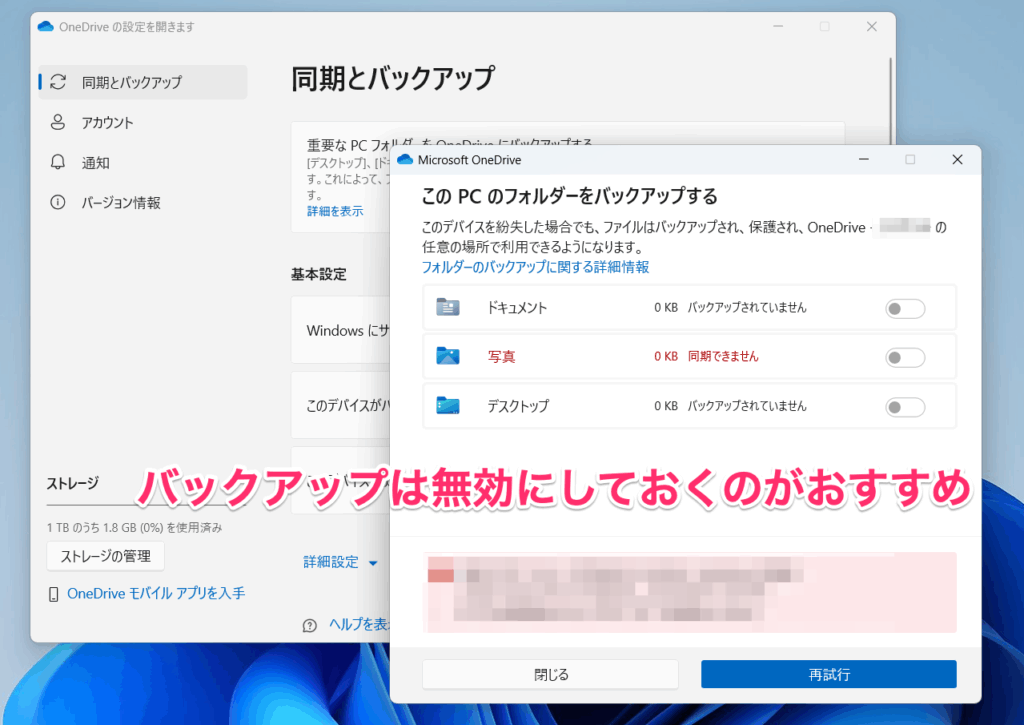The image size is (1024, 725).
Task: Click the sync arrows icon in sidebar
Action: point(58,82)
